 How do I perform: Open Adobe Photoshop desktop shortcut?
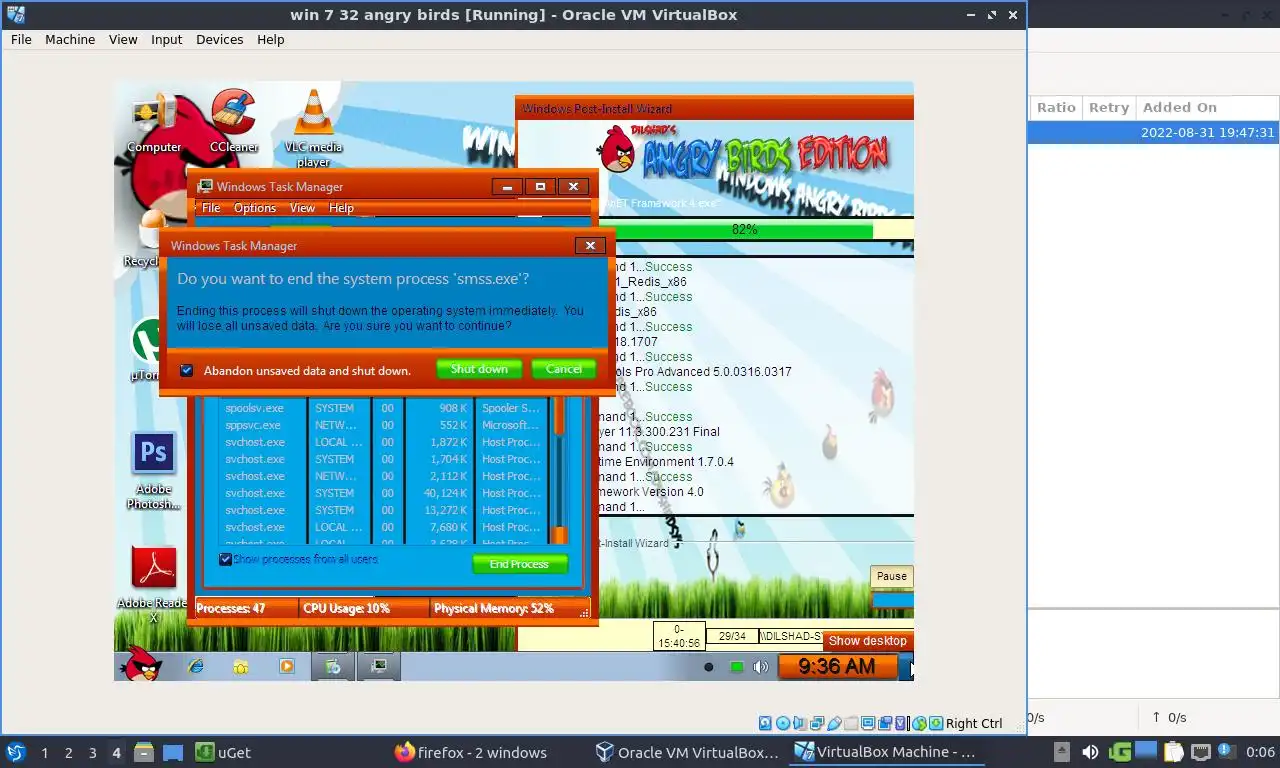pyautogui.click(x=154, y=470)
